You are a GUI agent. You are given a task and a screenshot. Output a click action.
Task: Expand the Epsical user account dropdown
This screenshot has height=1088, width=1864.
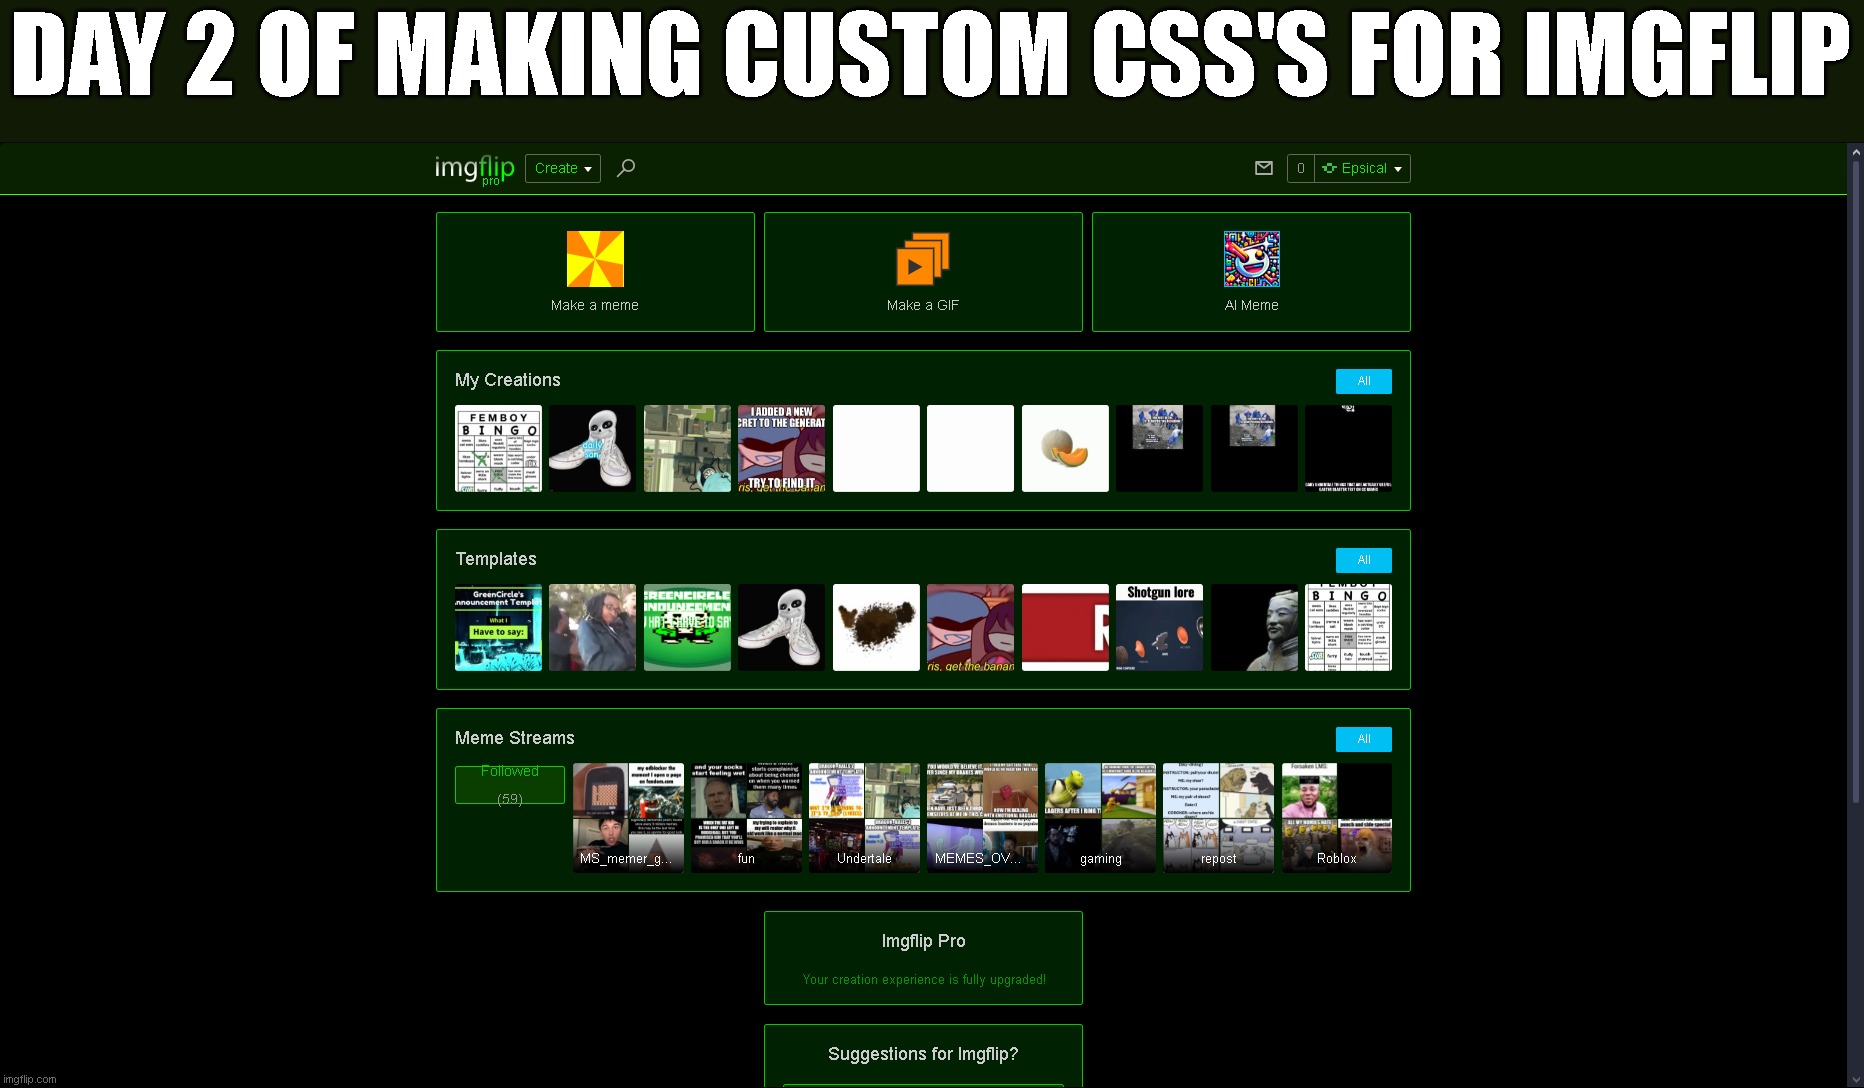pos(1362,168)
